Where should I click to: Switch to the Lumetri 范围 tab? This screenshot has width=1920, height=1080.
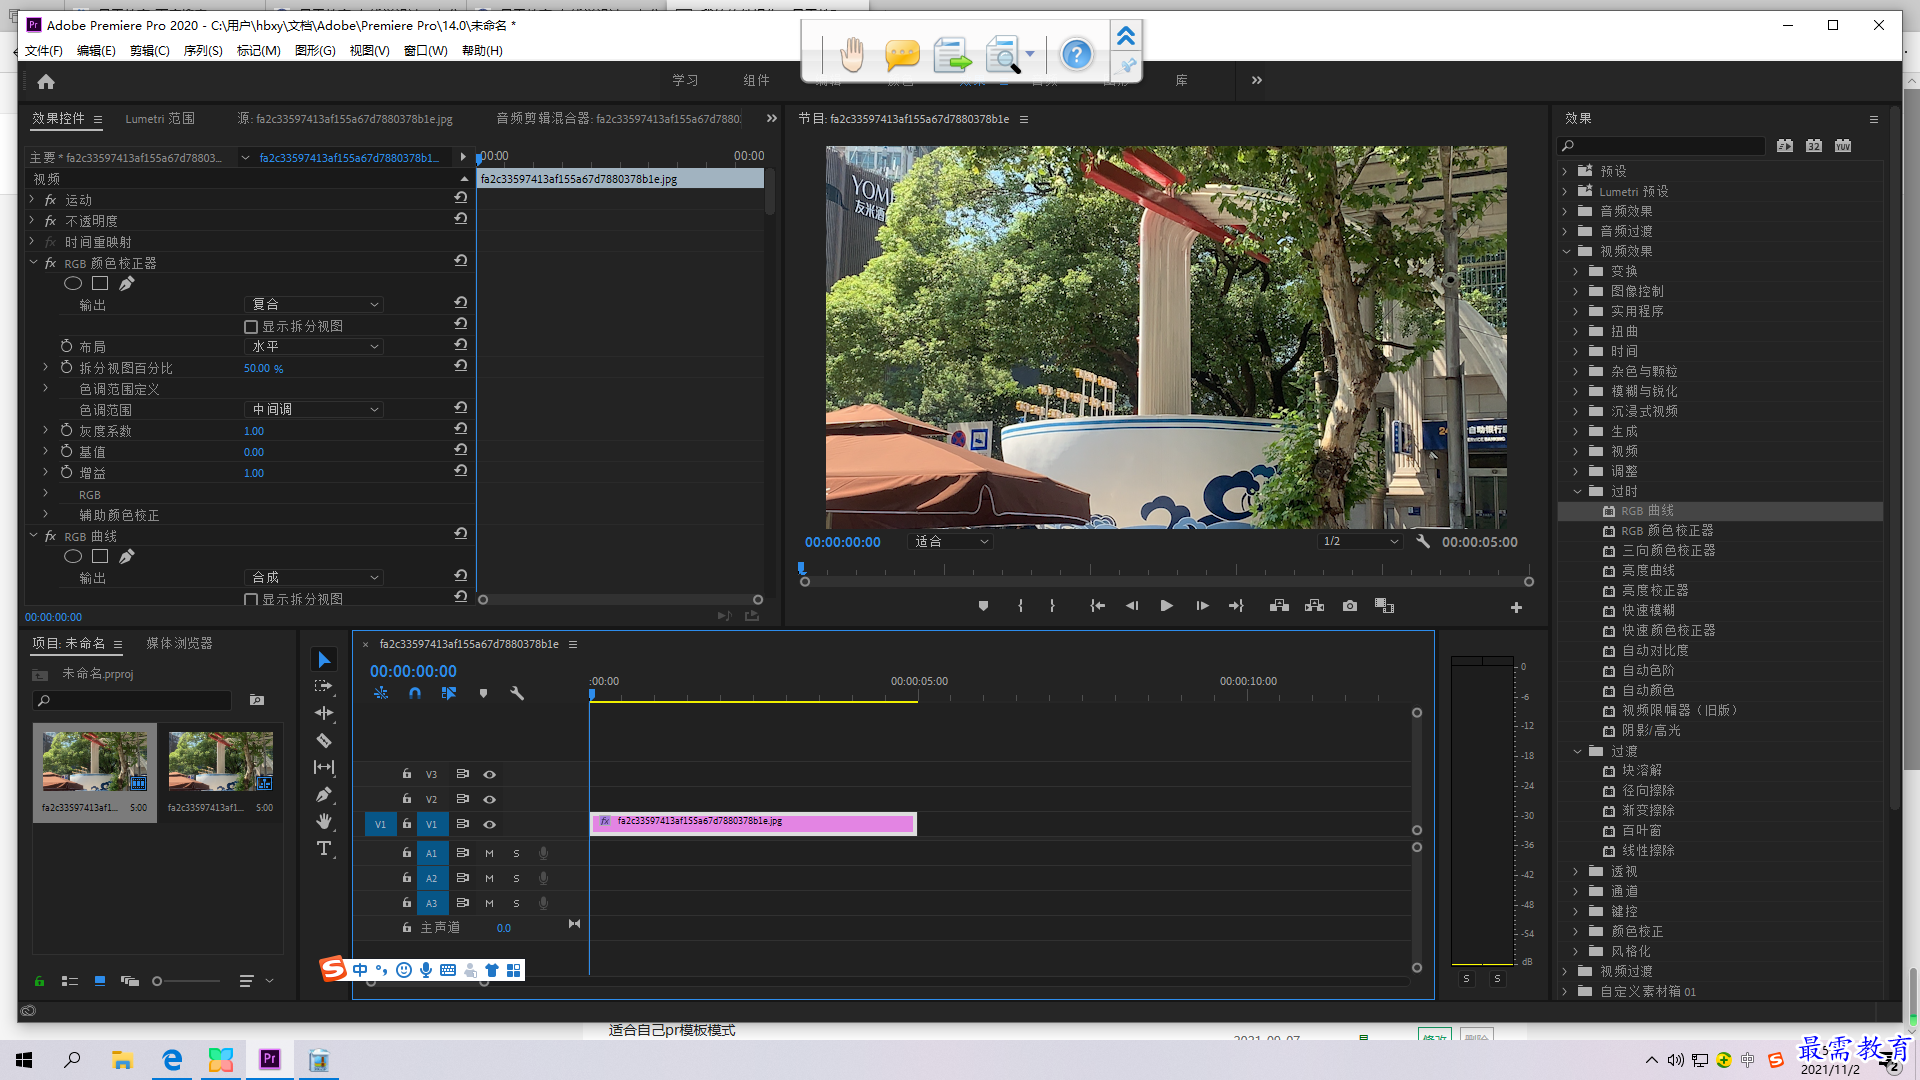[160, 118]
